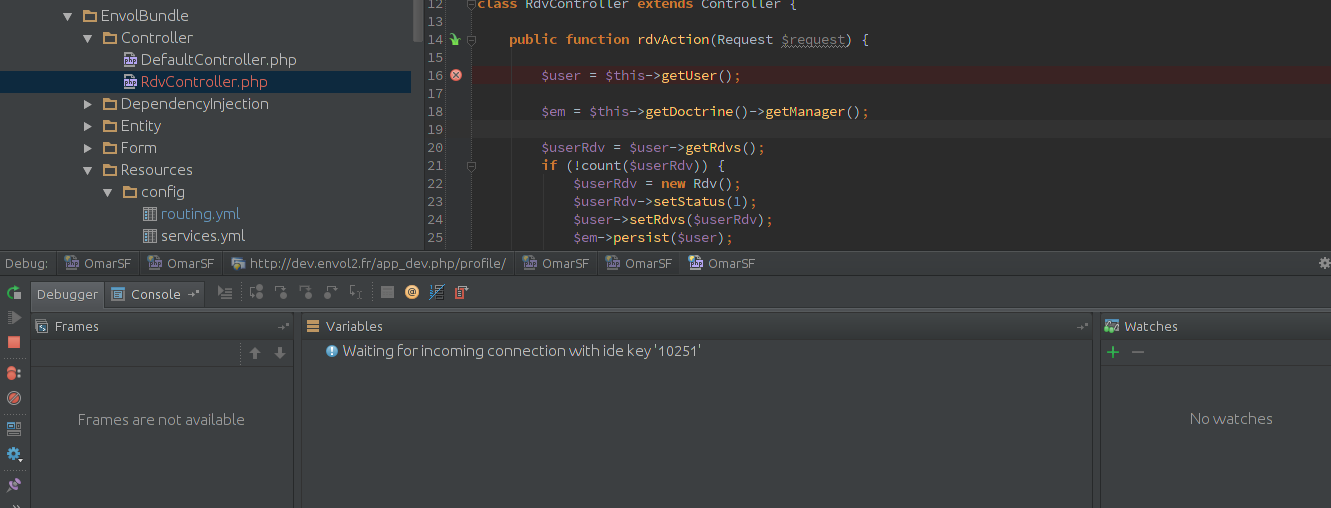The width and height of the screenshot is (1331, 508).
Task: Click the Step Into debugger icon
Action: point(281,292)
